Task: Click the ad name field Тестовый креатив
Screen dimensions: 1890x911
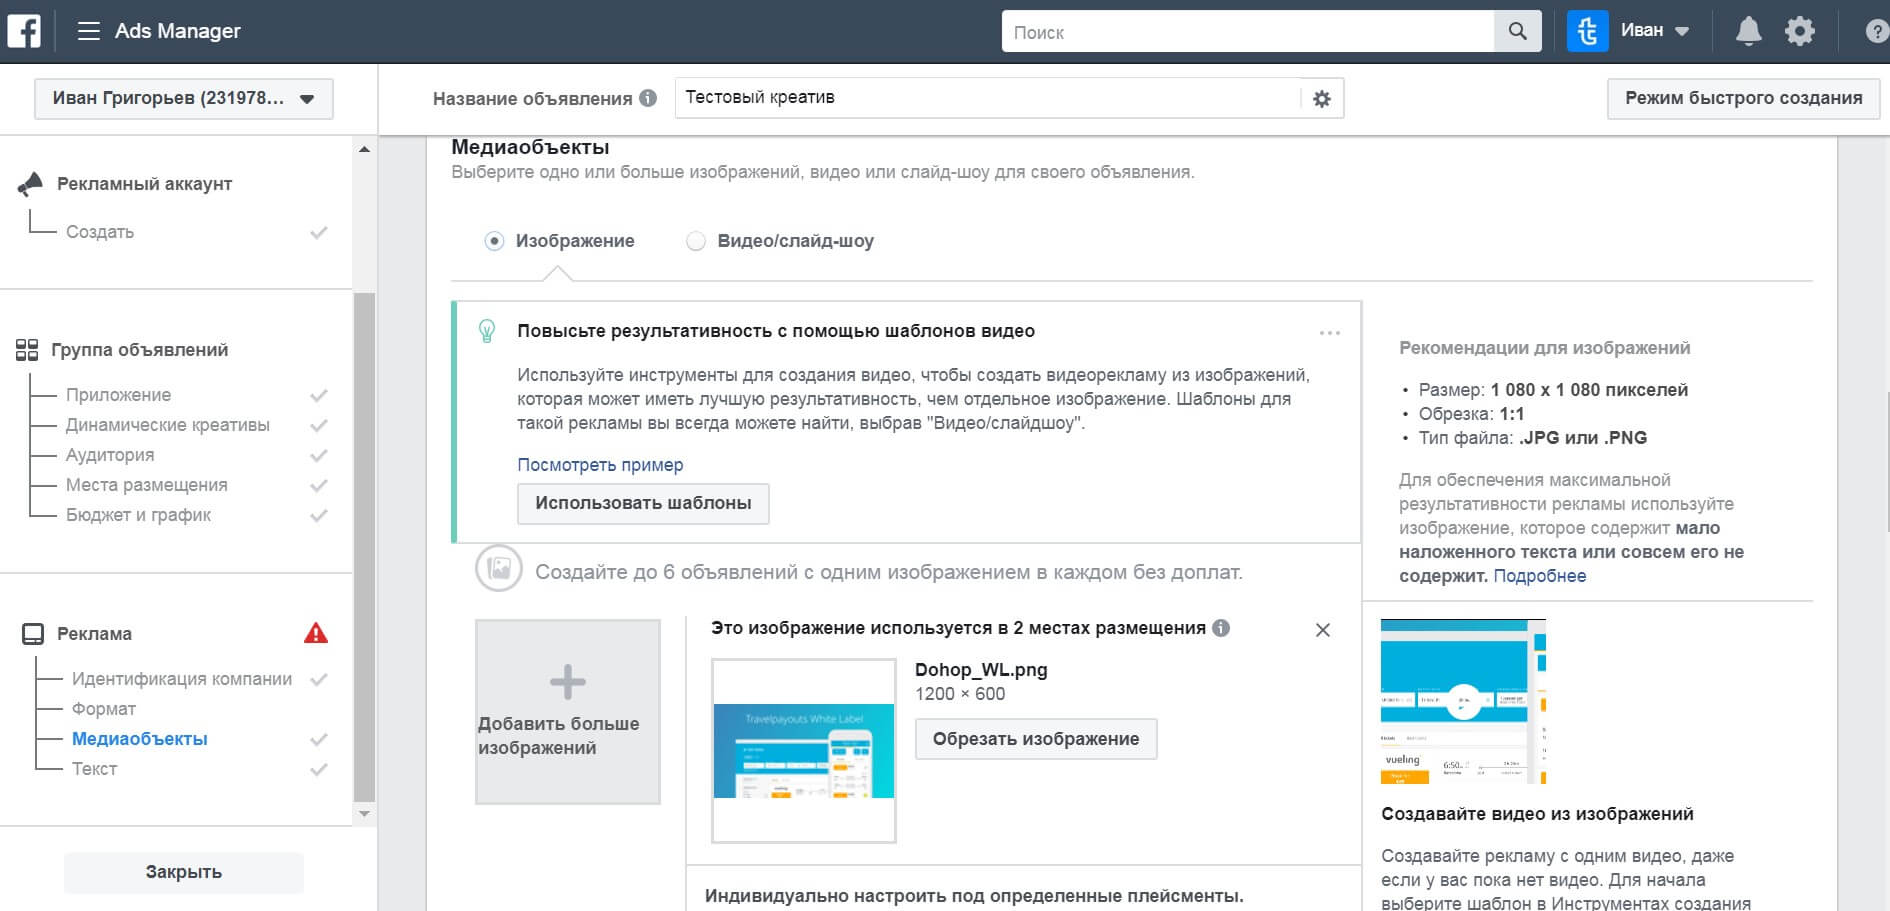Action: [x=988, y=98]
